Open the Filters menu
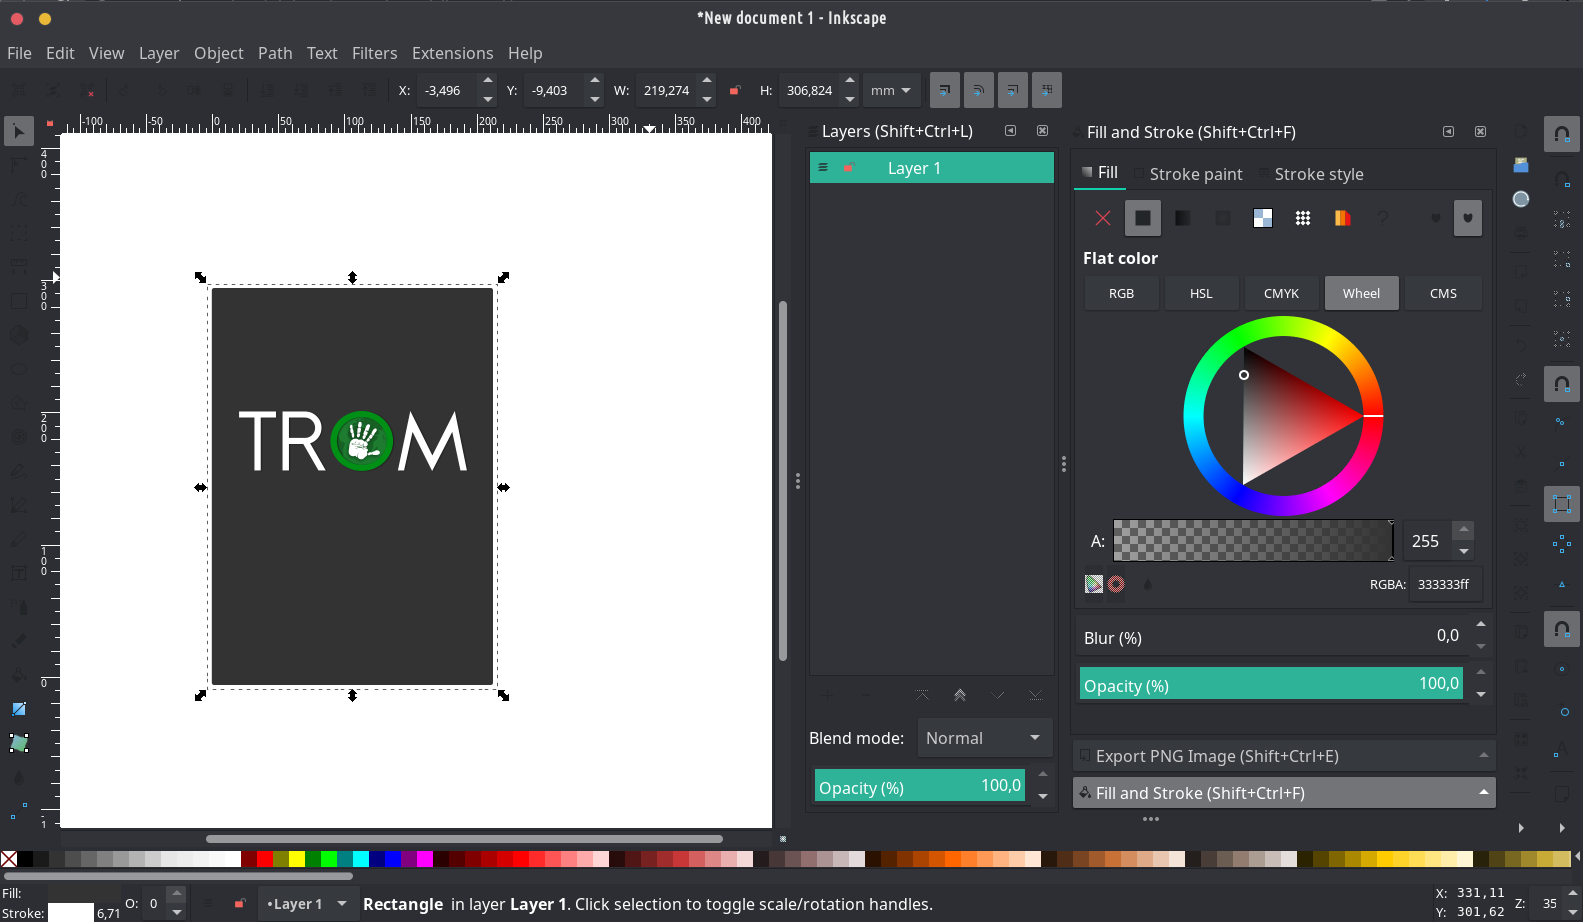The height and width of the screenshot is (922, 1583). point(374,53)
